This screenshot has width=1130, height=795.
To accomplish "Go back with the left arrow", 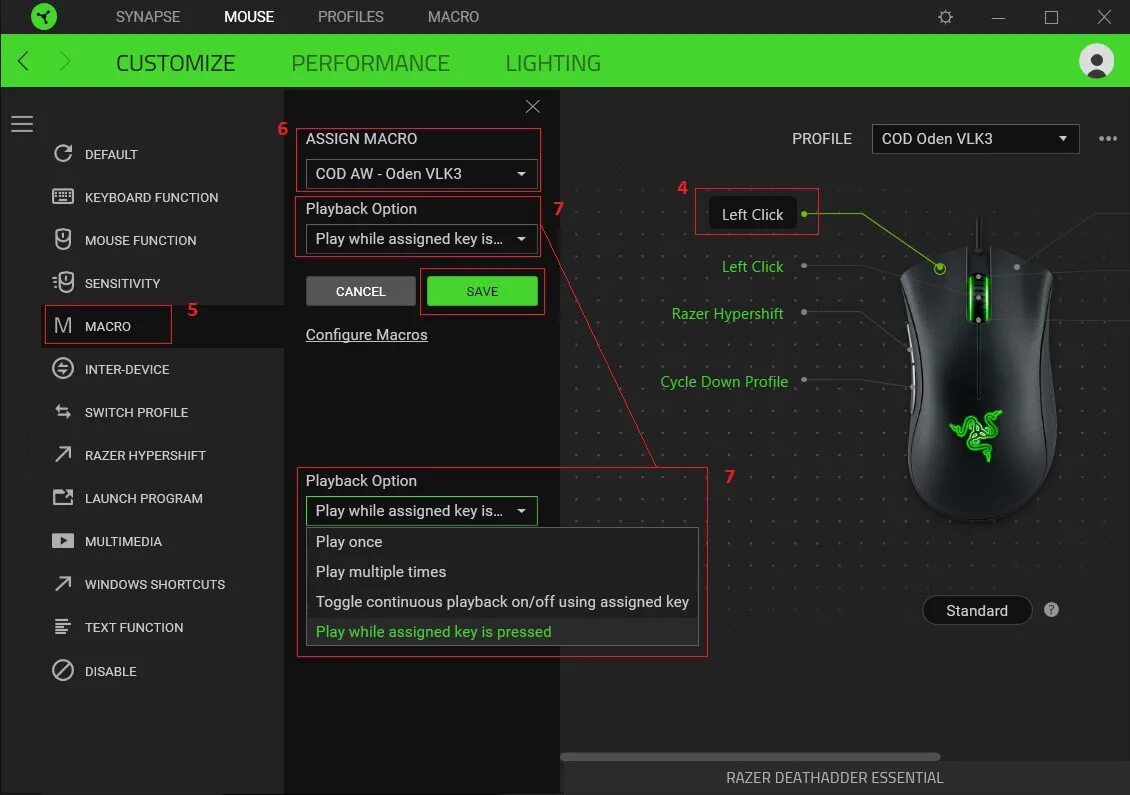I will (x=23, y=61).
